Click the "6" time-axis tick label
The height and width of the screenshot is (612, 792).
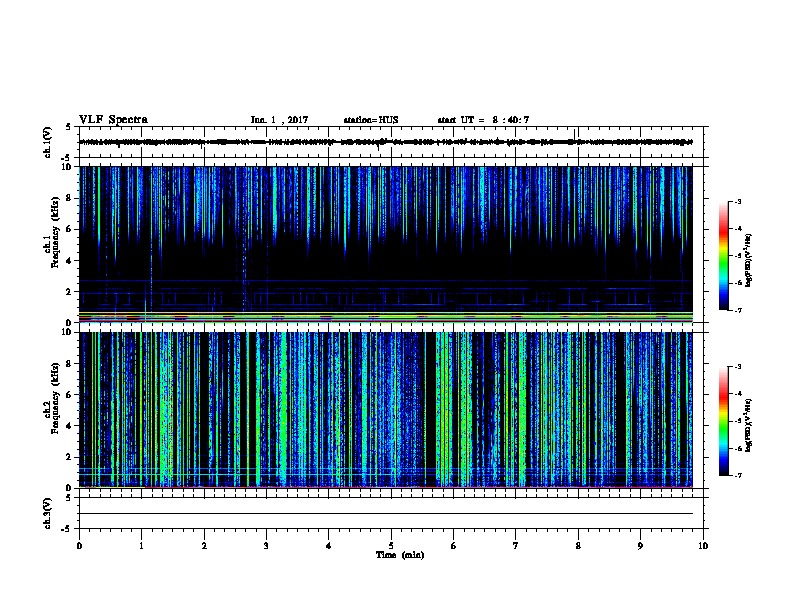click(x=454, y=545)
